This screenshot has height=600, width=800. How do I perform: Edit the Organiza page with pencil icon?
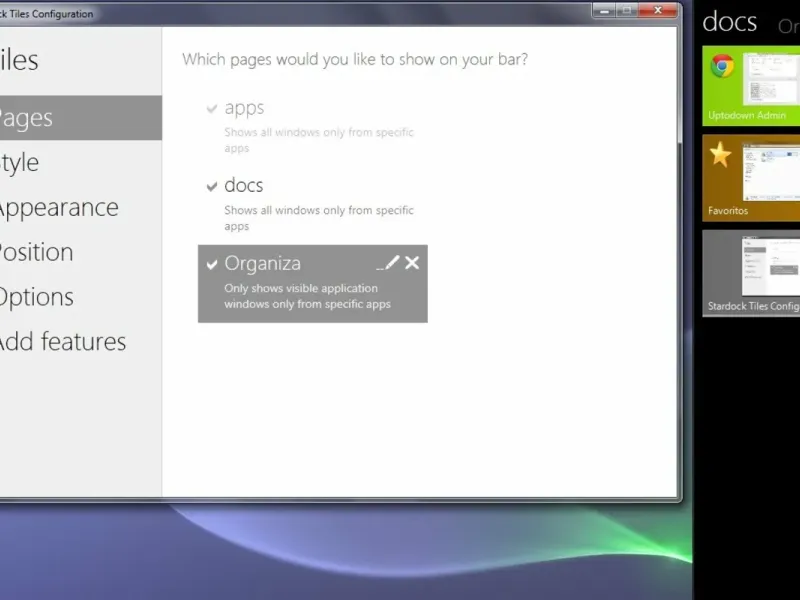(388, 263)
